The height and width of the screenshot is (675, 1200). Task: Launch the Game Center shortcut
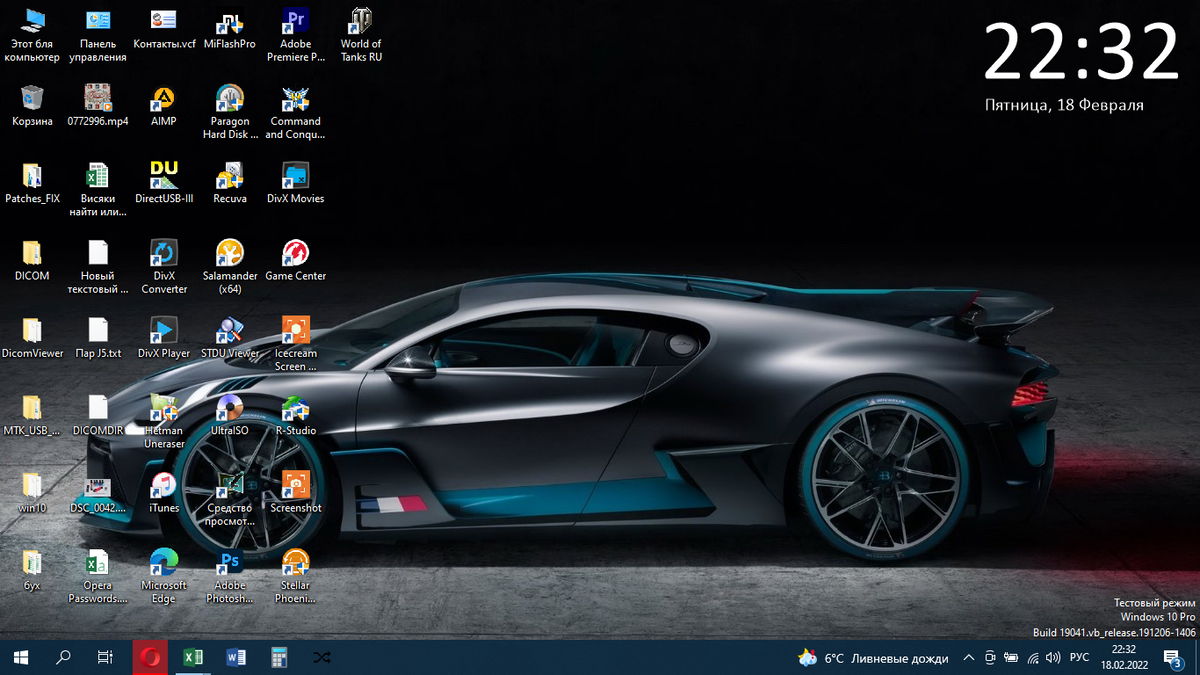click(295, 260)
